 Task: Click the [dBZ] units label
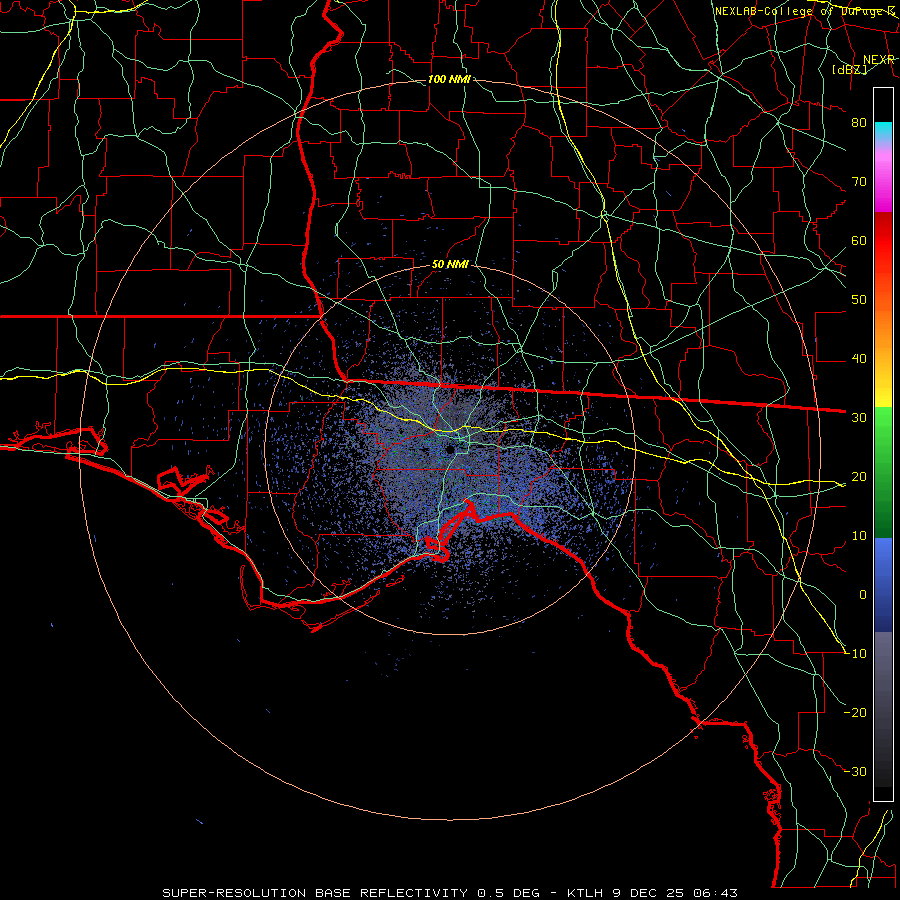(849, 70)
